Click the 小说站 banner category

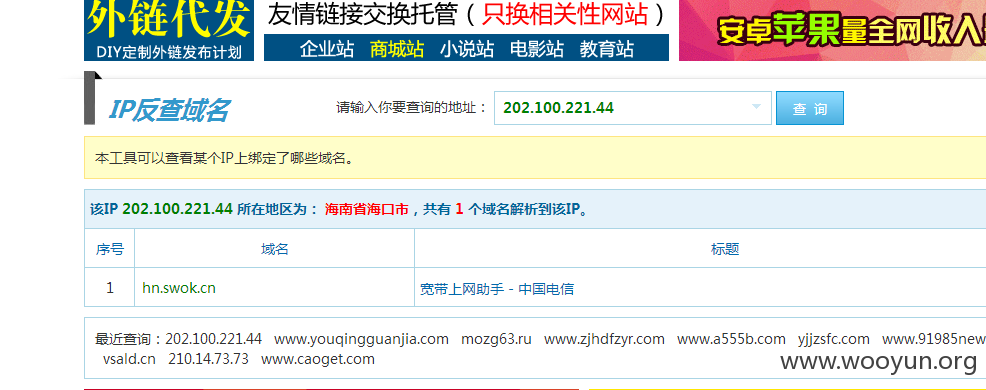pyautogui.click(x=467, y=49)
